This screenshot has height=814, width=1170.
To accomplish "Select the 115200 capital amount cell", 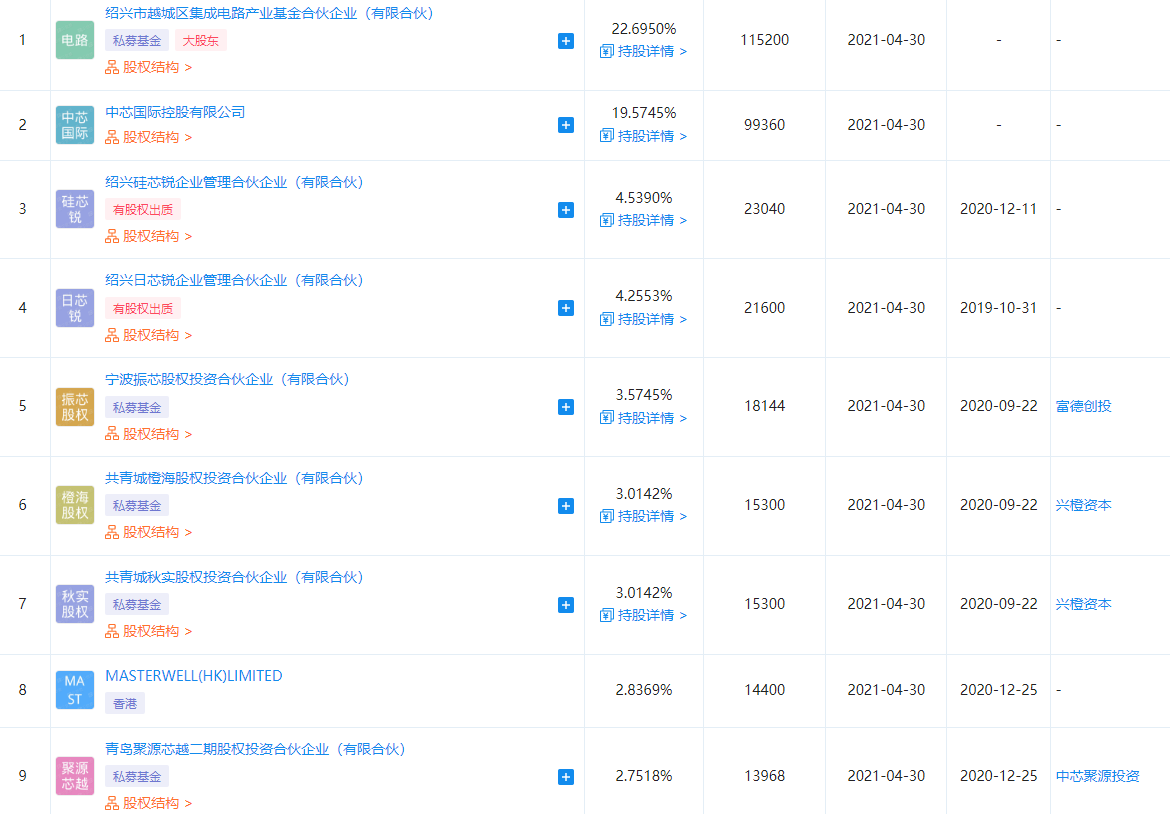I will click(765, 40).
